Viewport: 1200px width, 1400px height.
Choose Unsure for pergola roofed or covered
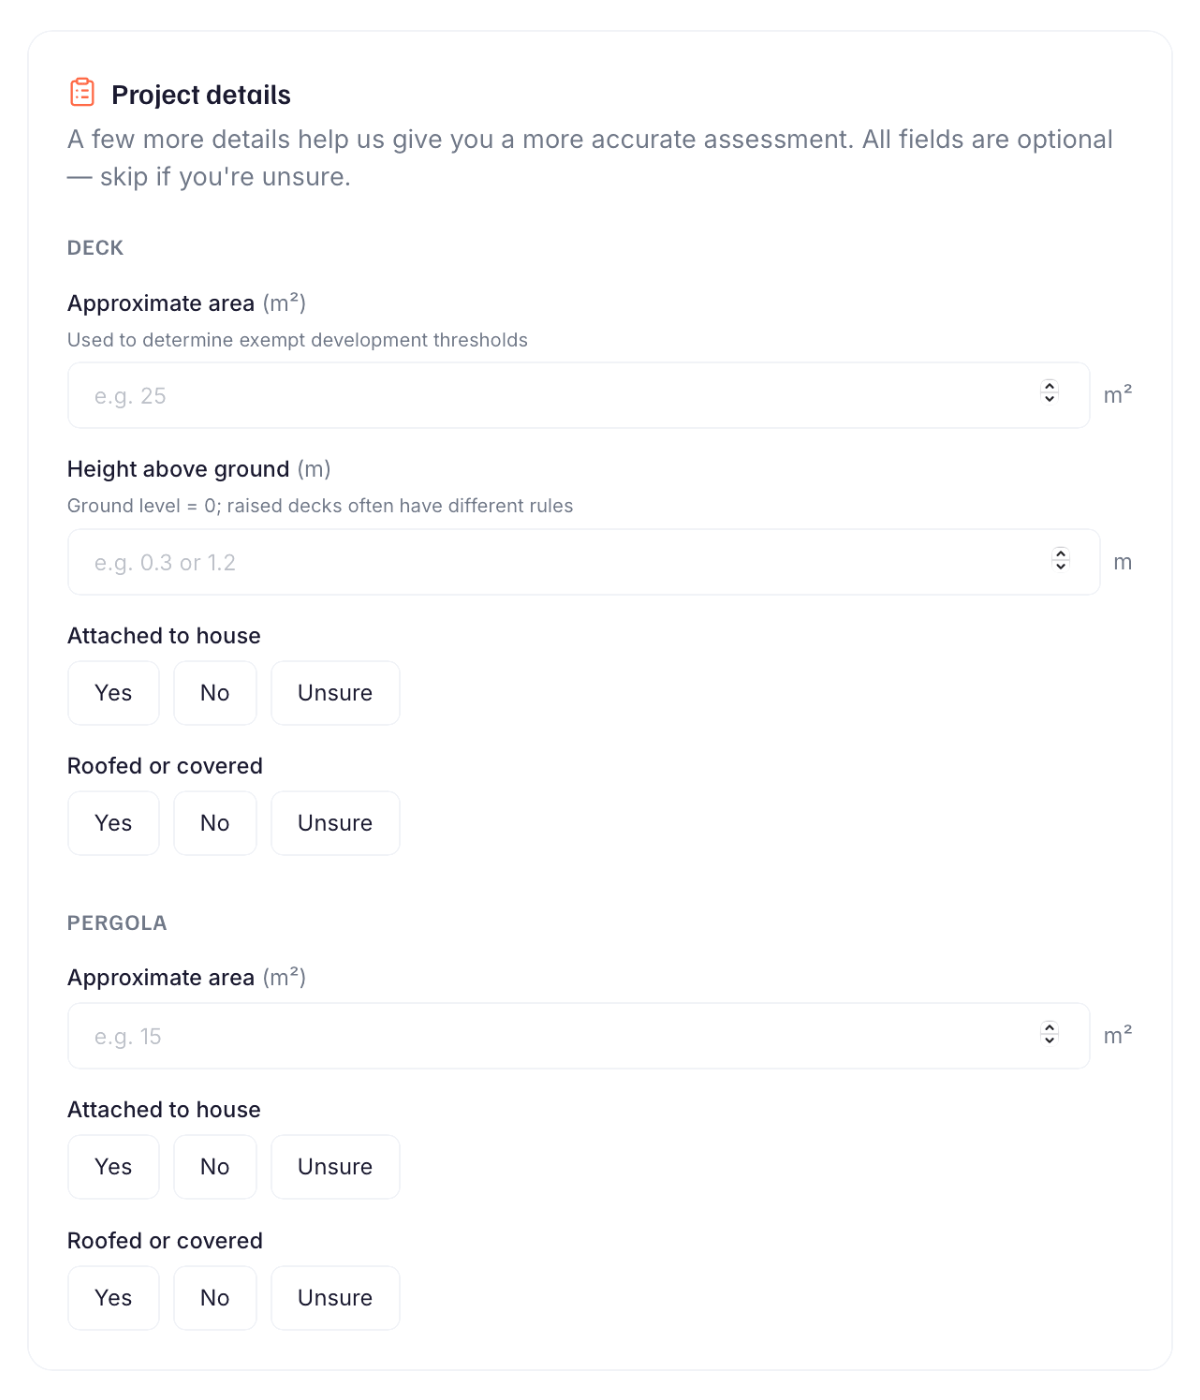pos(335,1297)
